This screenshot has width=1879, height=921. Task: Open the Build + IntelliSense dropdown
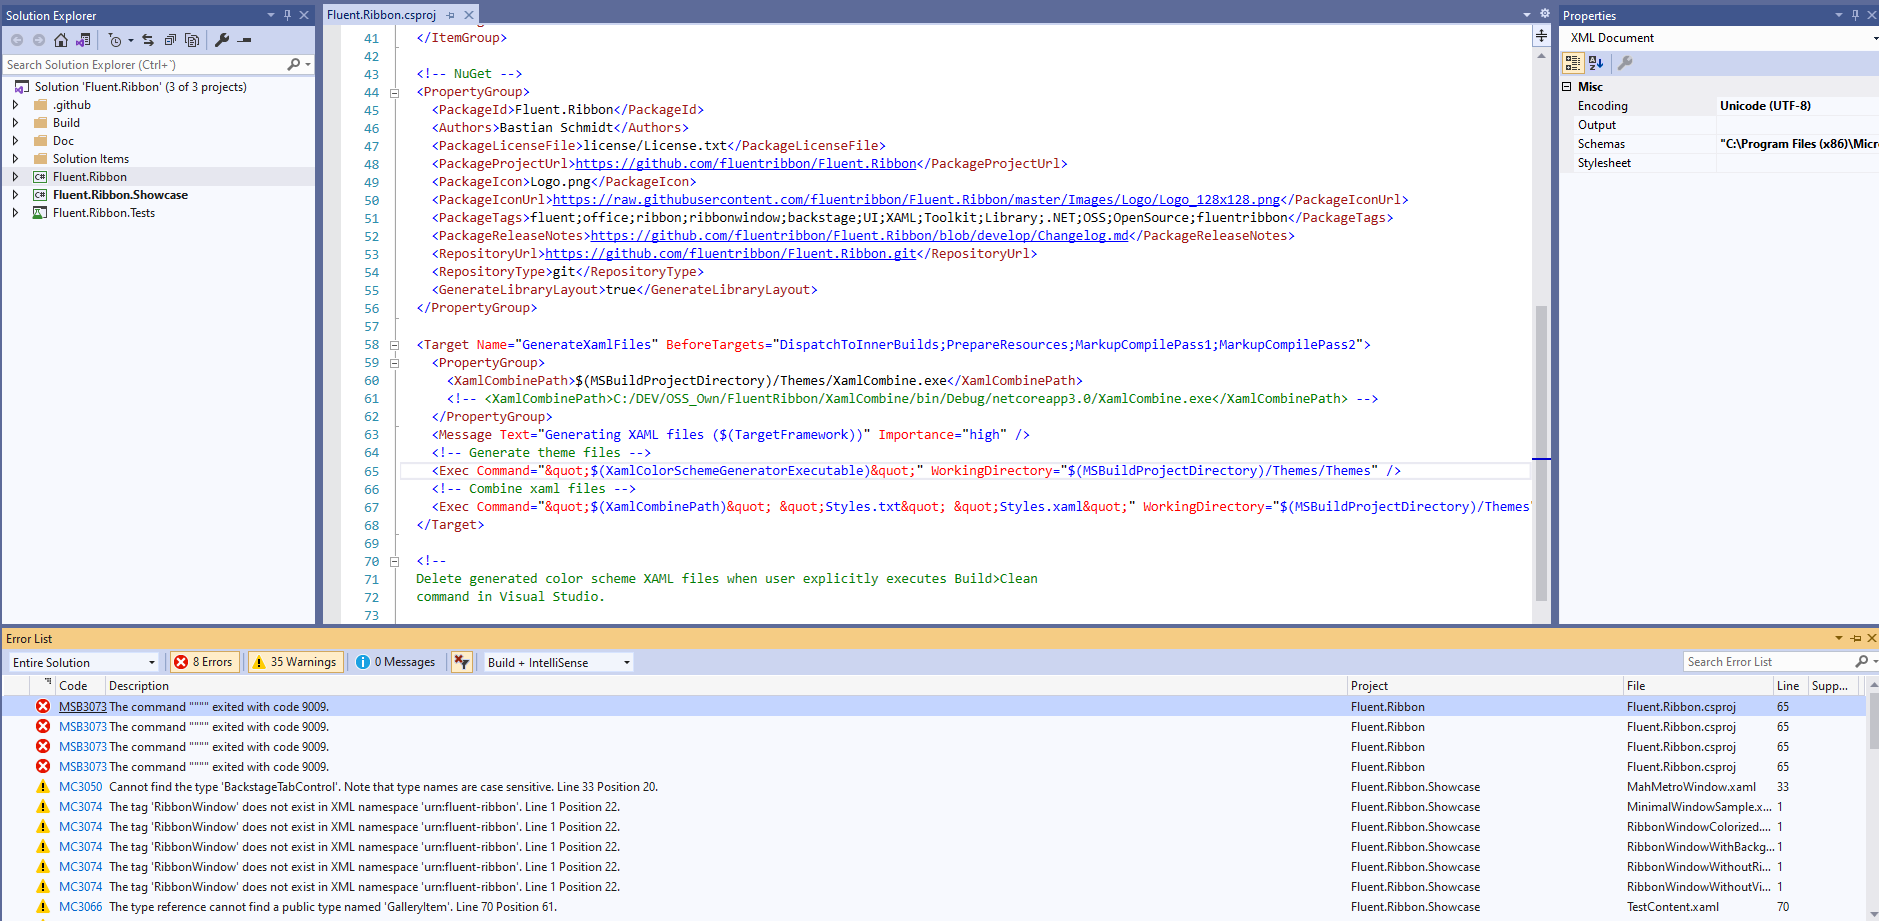(556, 661)
